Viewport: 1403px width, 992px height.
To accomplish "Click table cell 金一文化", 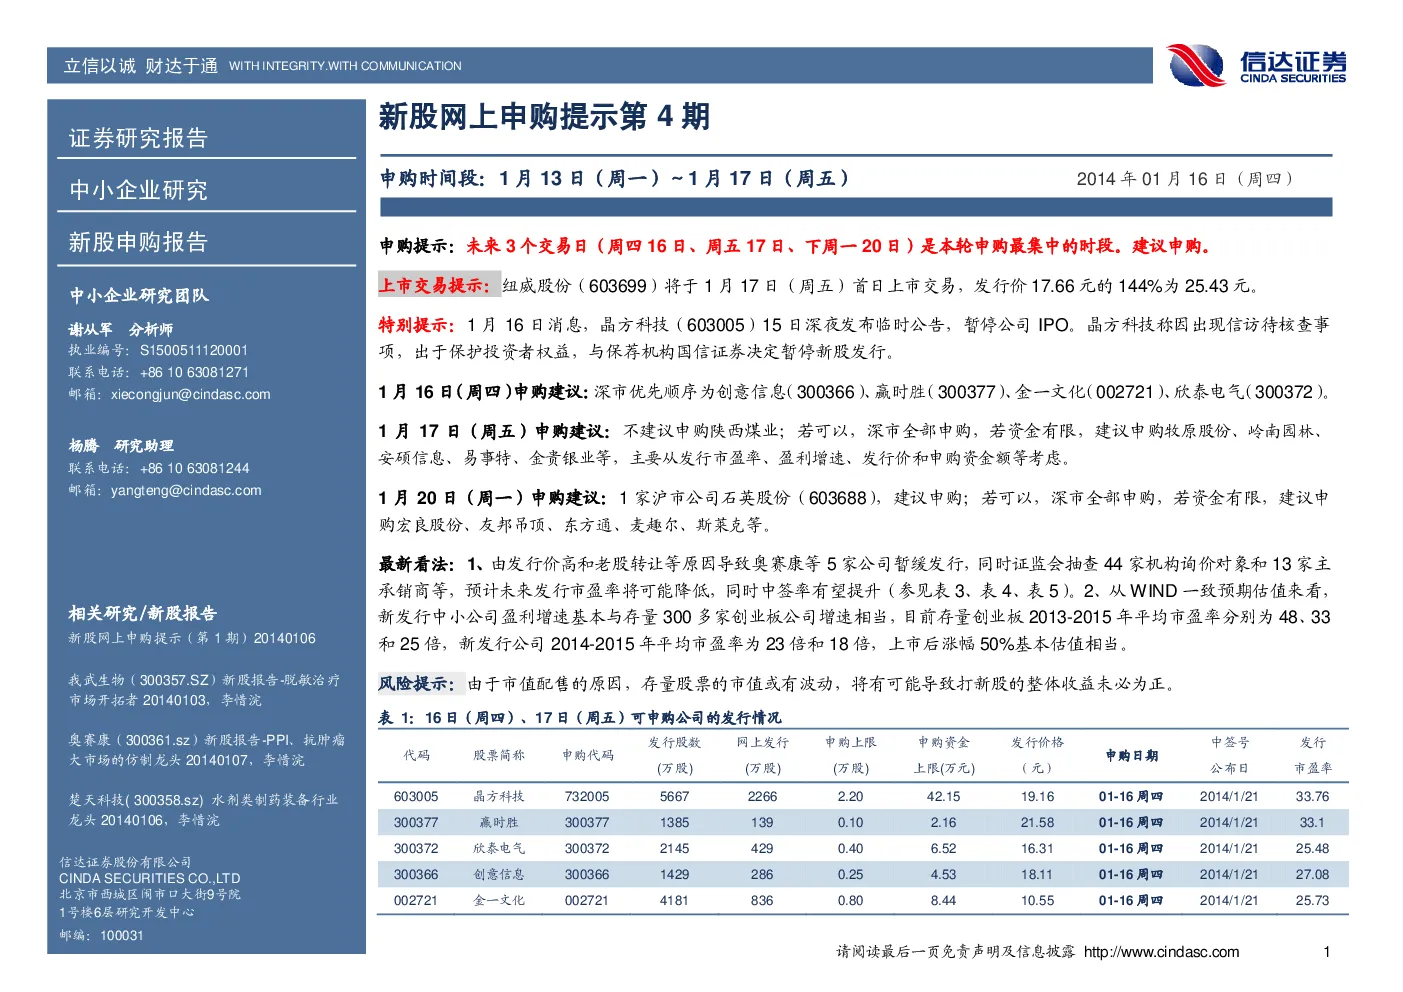I will click(499, 900).
